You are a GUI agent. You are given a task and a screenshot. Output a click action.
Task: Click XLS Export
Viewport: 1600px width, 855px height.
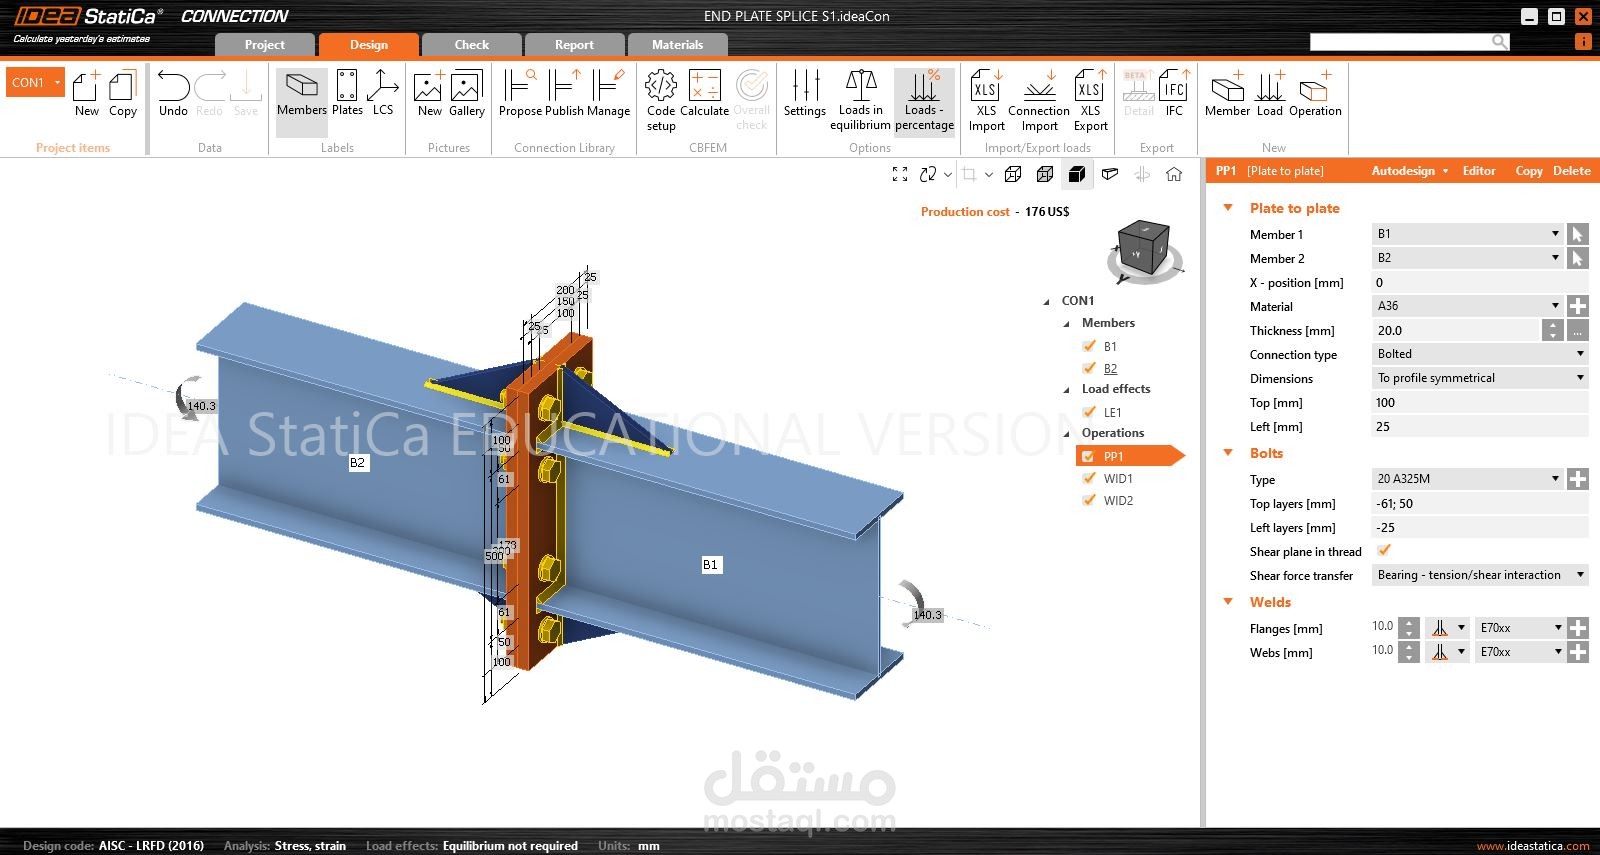pyautogui.click(x=1090, y=100)
